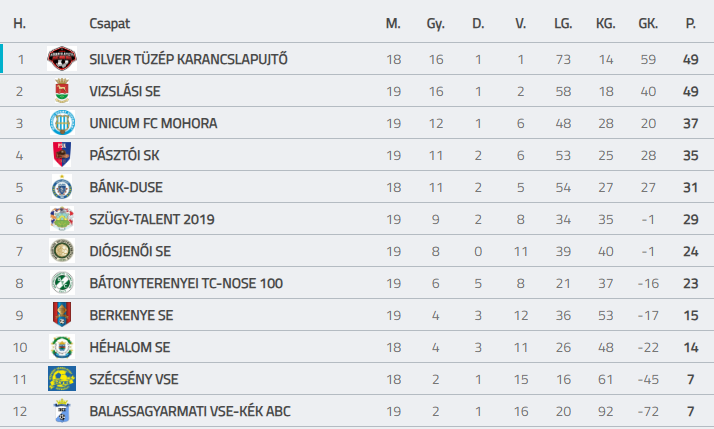The image size is (714, 429).
Task: Open the Szügy-Talent 2019 crest
Action: click(62, 219)
